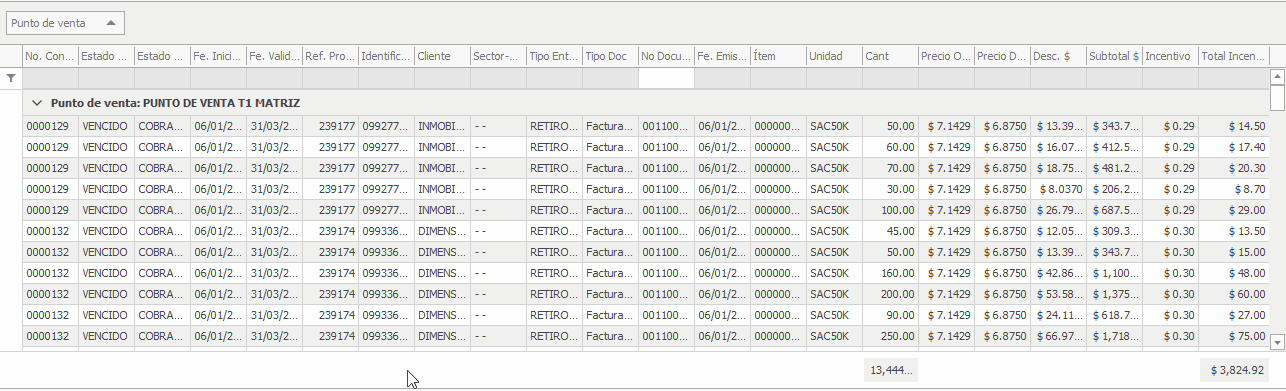Click the Unidad column header
Image resolution: width=1286 pixels, height=391 pixels.
pos(834,56)
